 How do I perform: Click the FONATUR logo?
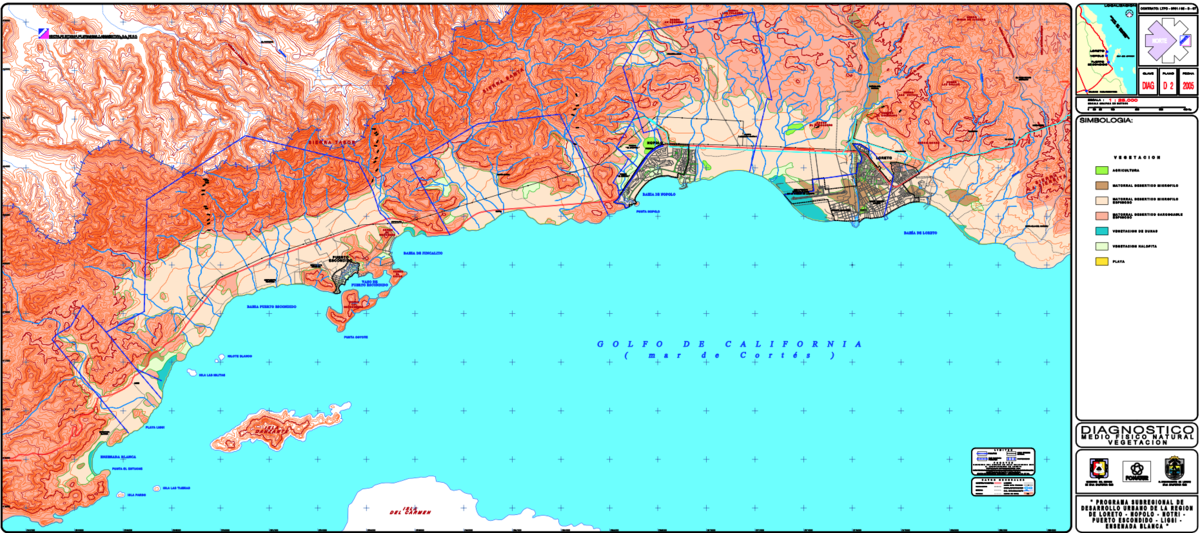1135,470
